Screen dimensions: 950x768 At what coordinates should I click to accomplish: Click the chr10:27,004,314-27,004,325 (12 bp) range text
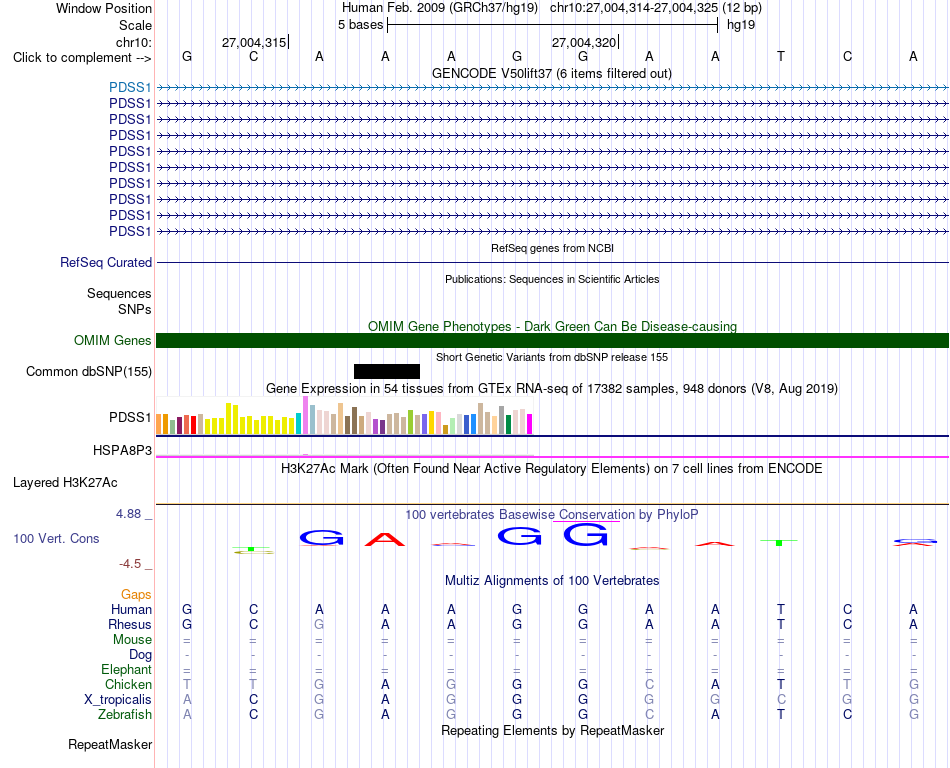tap(656, 8)
